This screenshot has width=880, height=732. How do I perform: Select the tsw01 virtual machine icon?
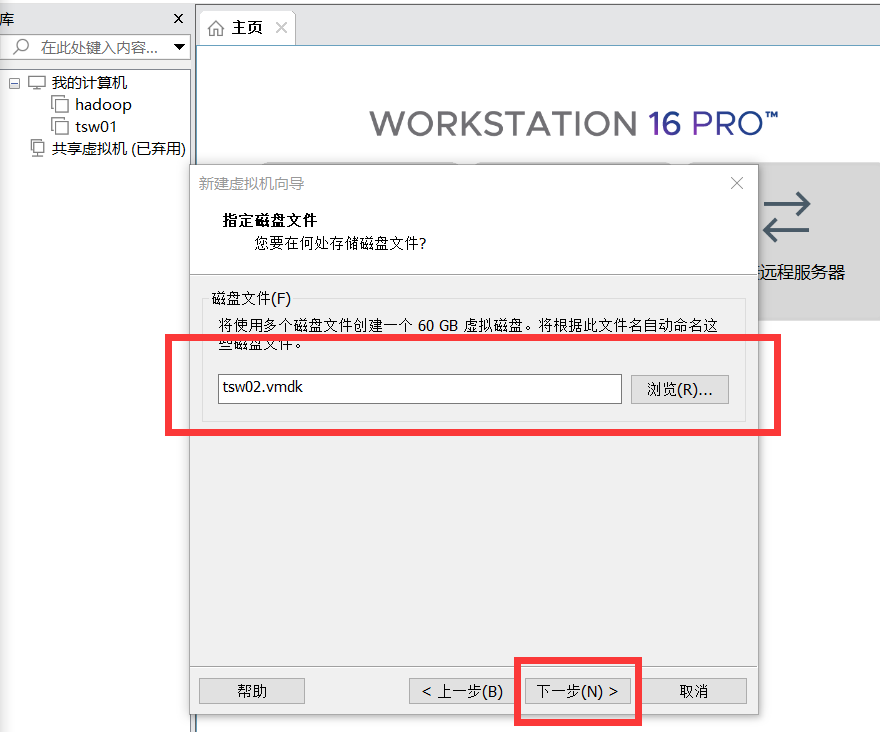(x=60, y=126)
